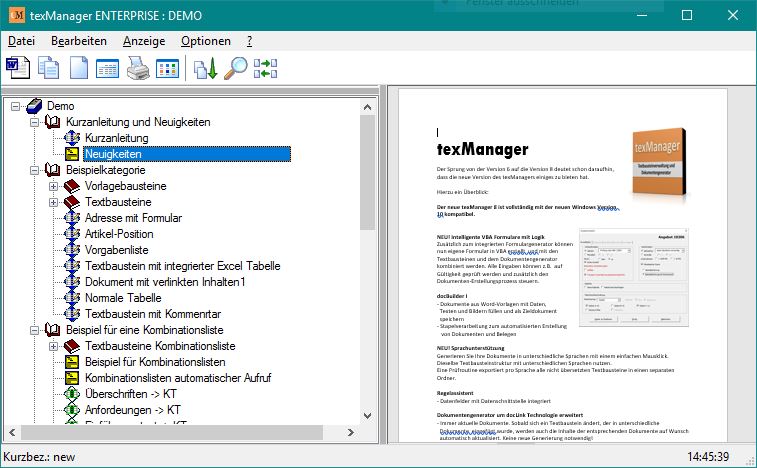Select the Kurzanleitung tree item
757x468 pixels.
(x=116, y=138)
